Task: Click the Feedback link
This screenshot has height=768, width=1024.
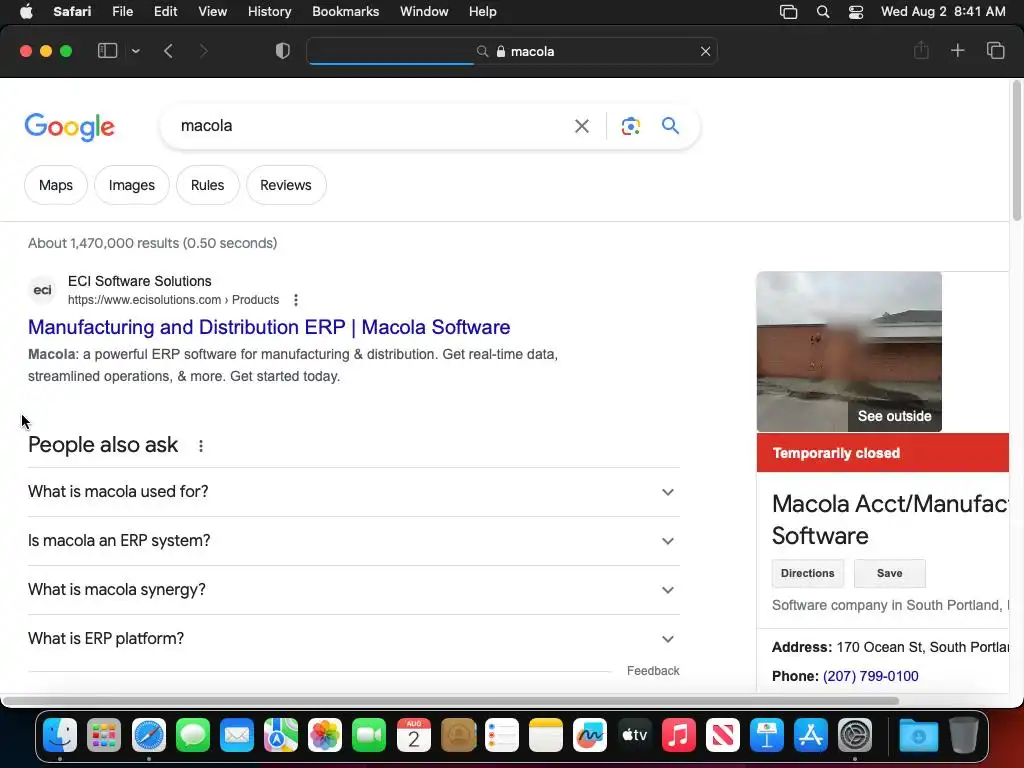Action: click(653, 671)
